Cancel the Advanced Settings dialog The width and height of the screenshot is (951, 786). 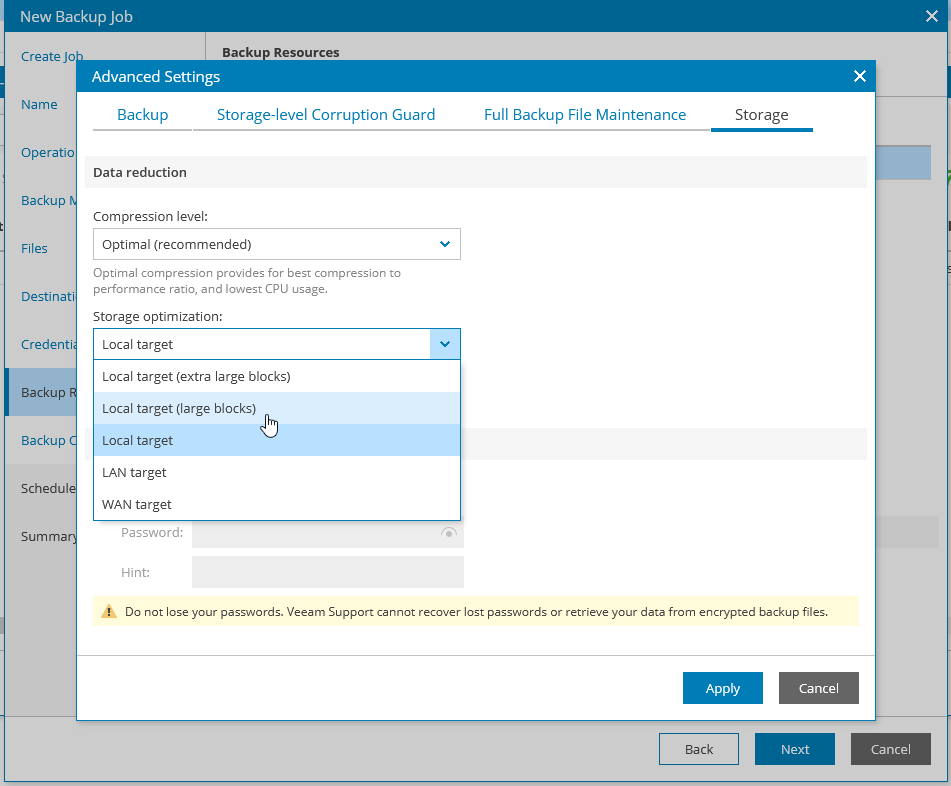pyautogui.click(x=818, y=688)
